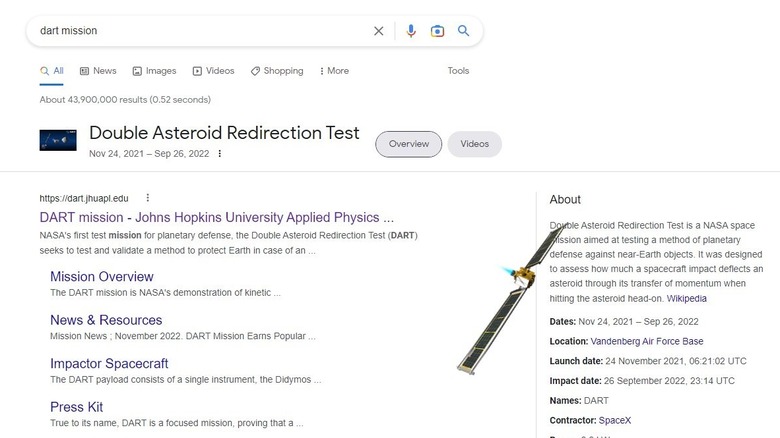Click the mission thumbnail beside the title
This screenshot has width=780, height=438.
[58, 140]
